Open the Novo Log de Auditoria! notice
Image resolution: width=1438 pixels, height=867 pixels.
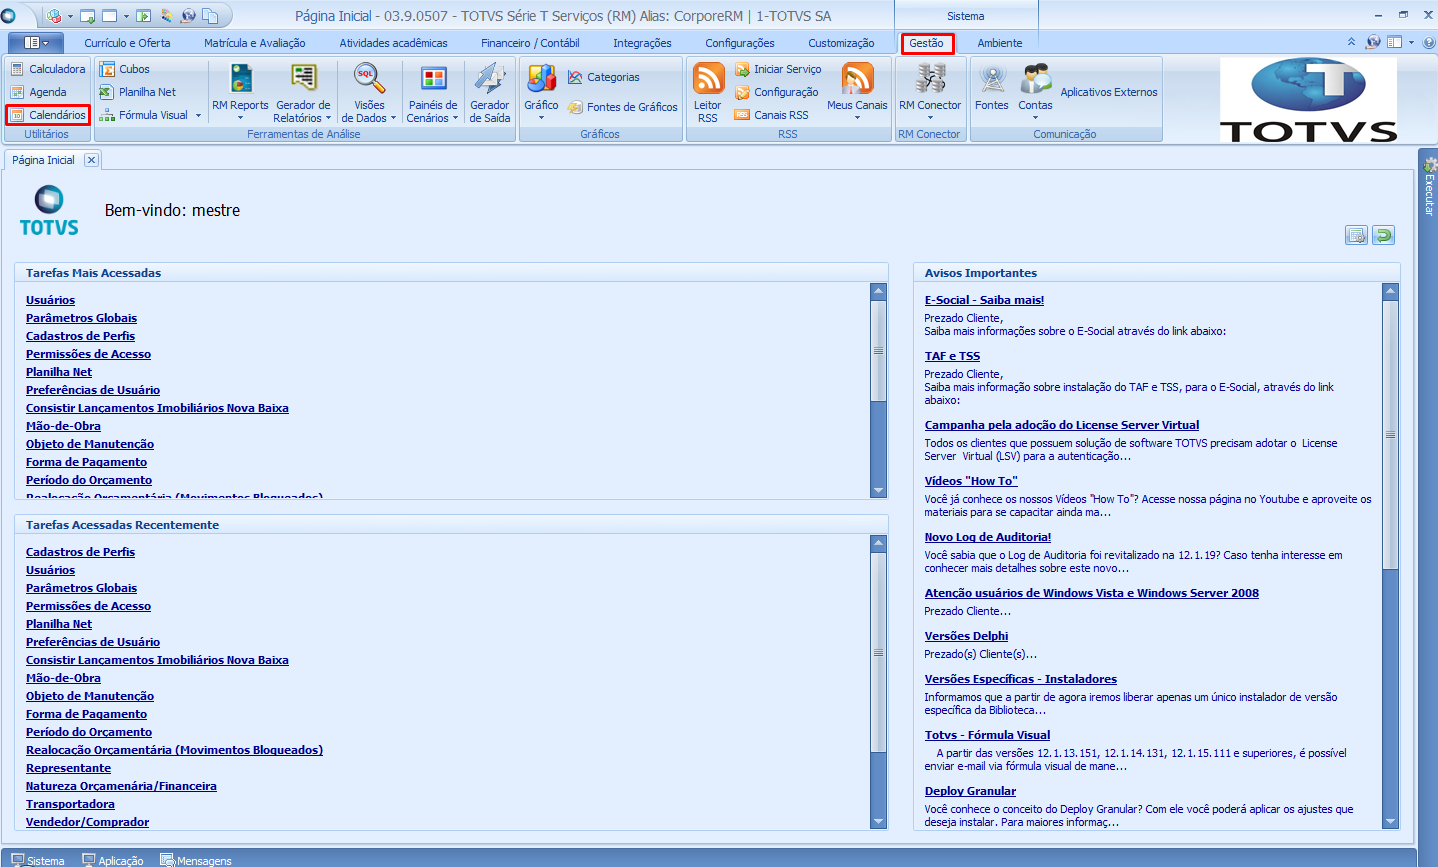[x=988, y=537]
